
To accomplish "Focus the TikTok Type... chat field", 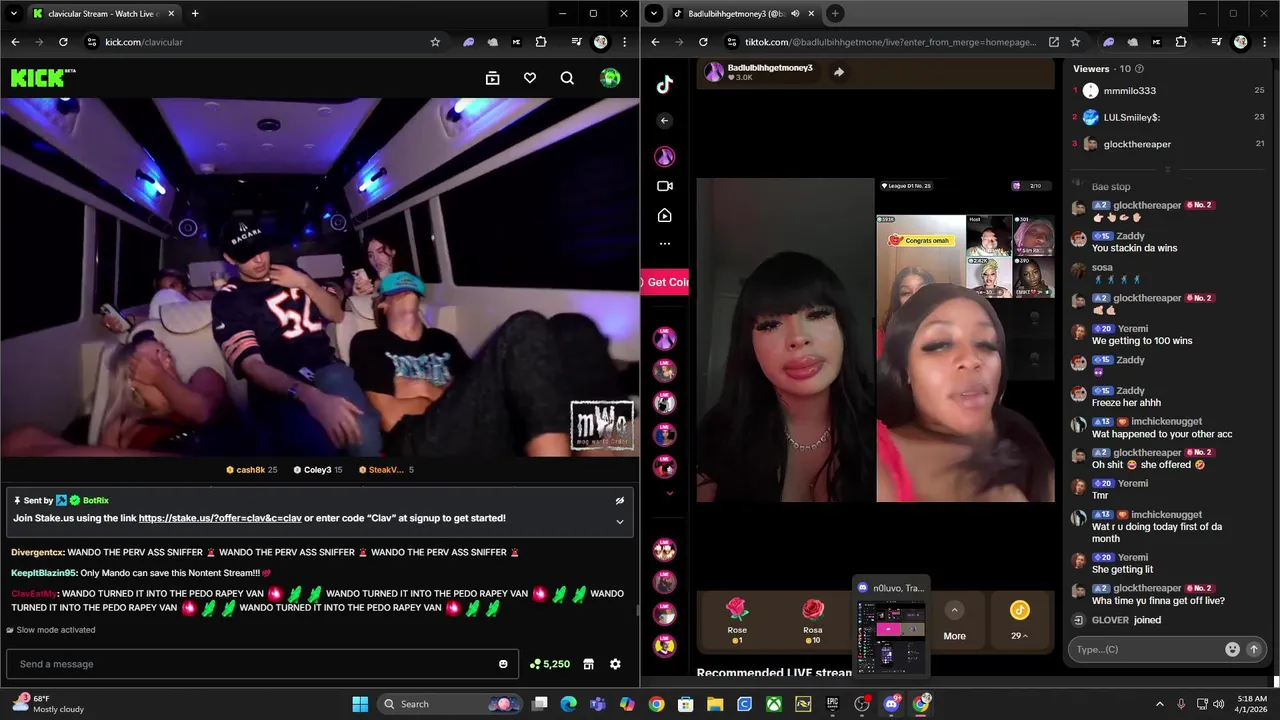I will [1145, 649].
